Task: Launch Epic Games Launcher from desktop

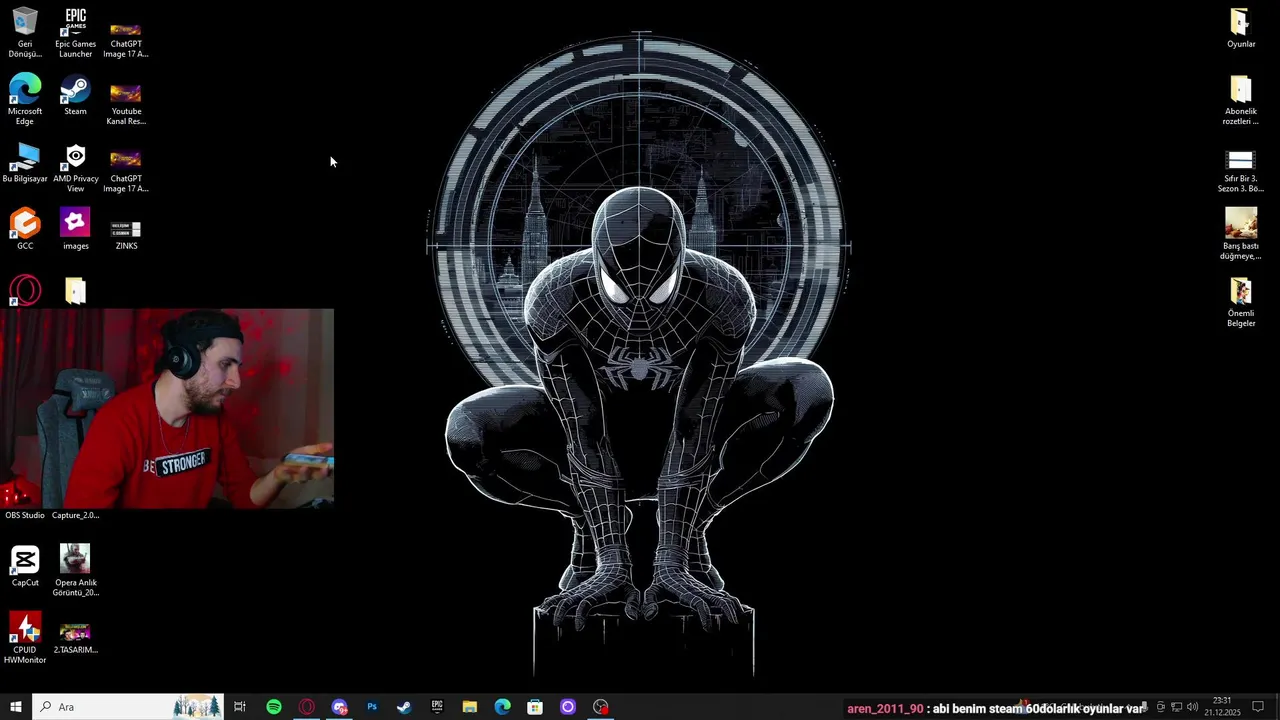Action: [x=75, y=33]
